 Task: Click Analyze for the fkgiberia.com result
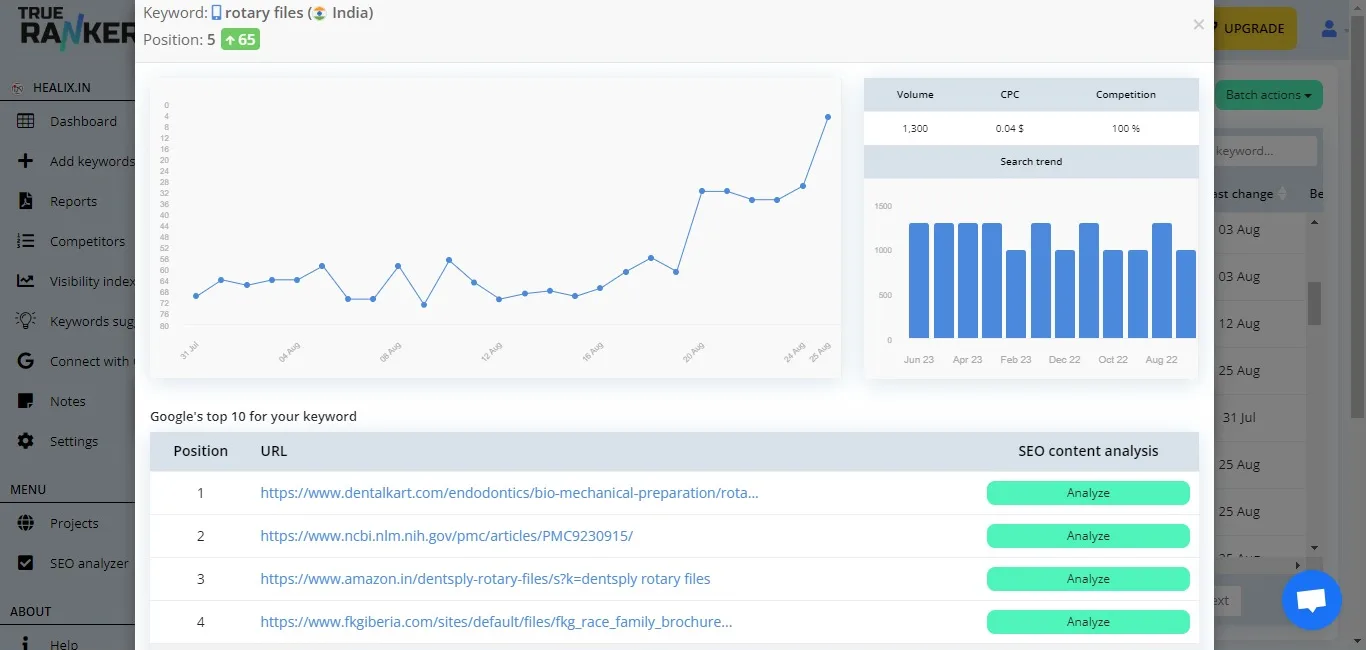(1088, 622)
